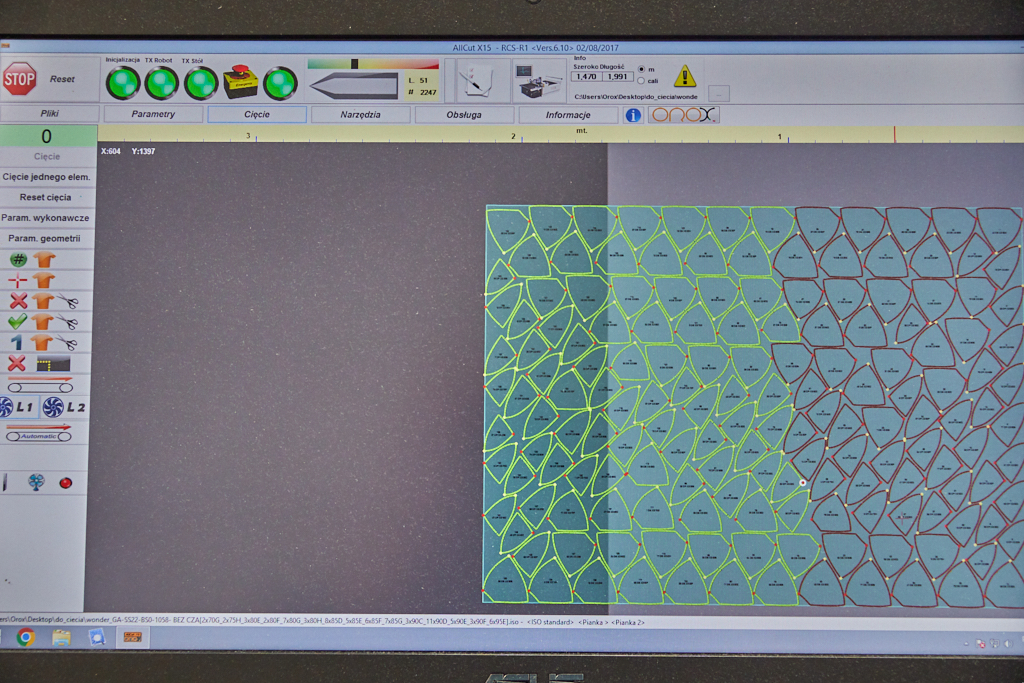This screenshot has height=683, width=1024.
Task: Select the 'm' meters unit option
Action: [641, 69]
